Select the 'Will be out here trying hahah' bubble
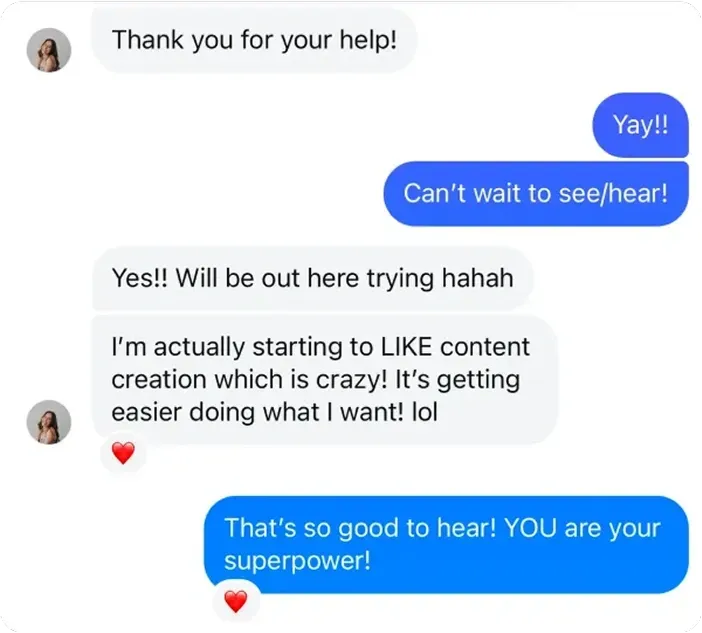This screenshot has height=633, width=702. 313,278
